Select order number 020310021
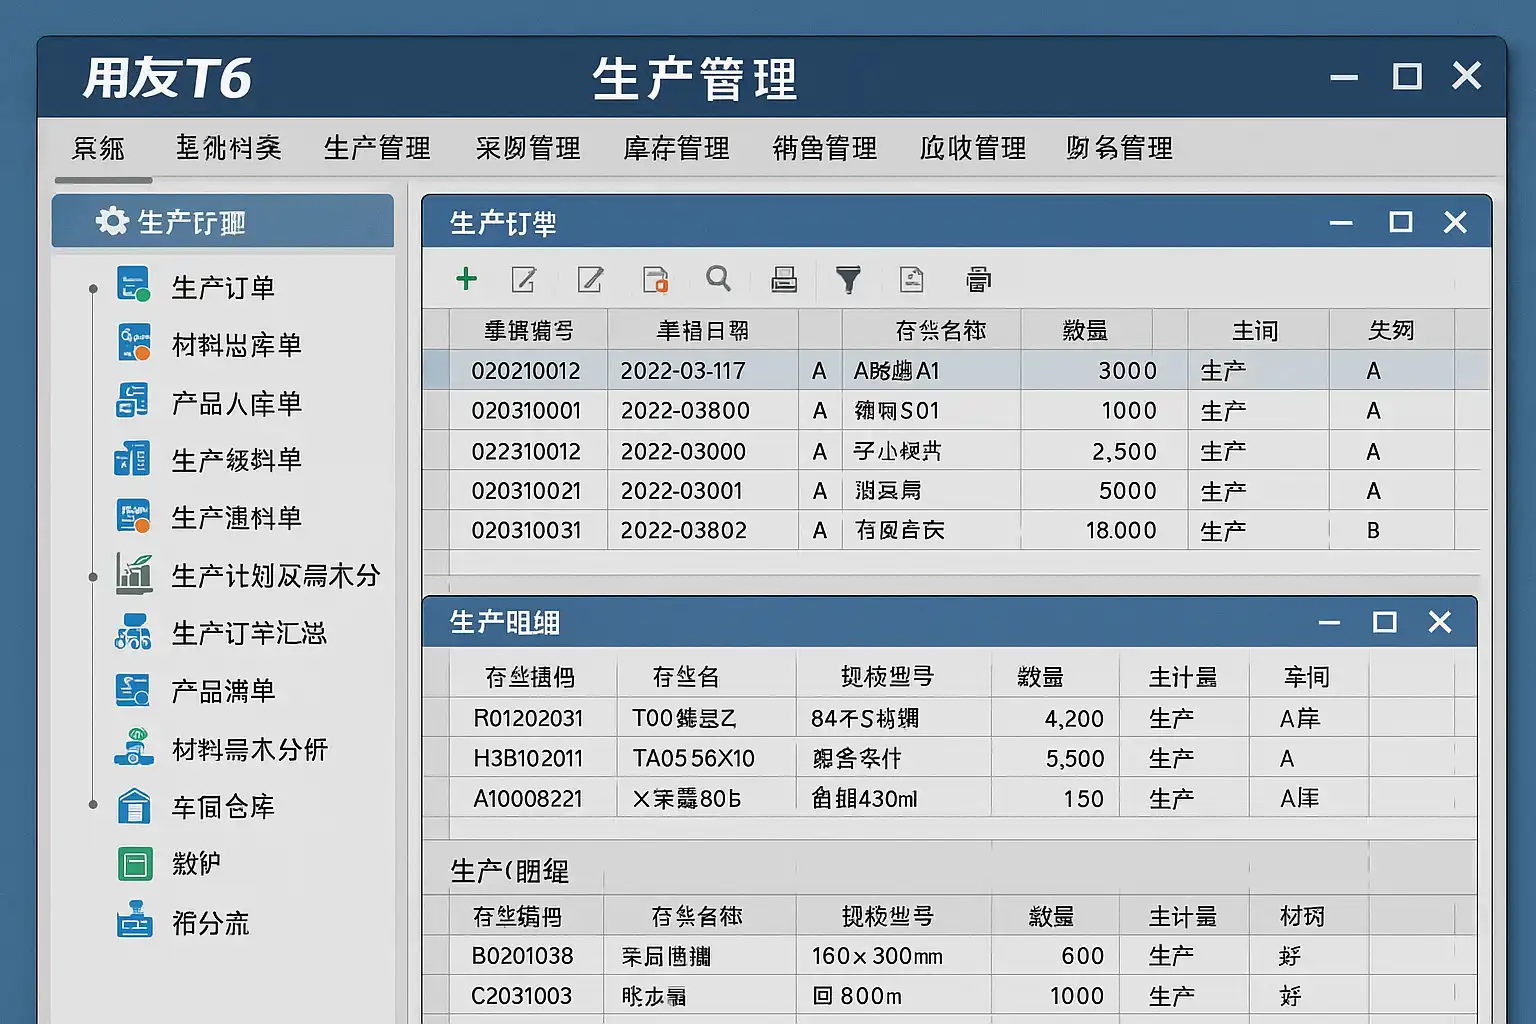 coord(526,491)
